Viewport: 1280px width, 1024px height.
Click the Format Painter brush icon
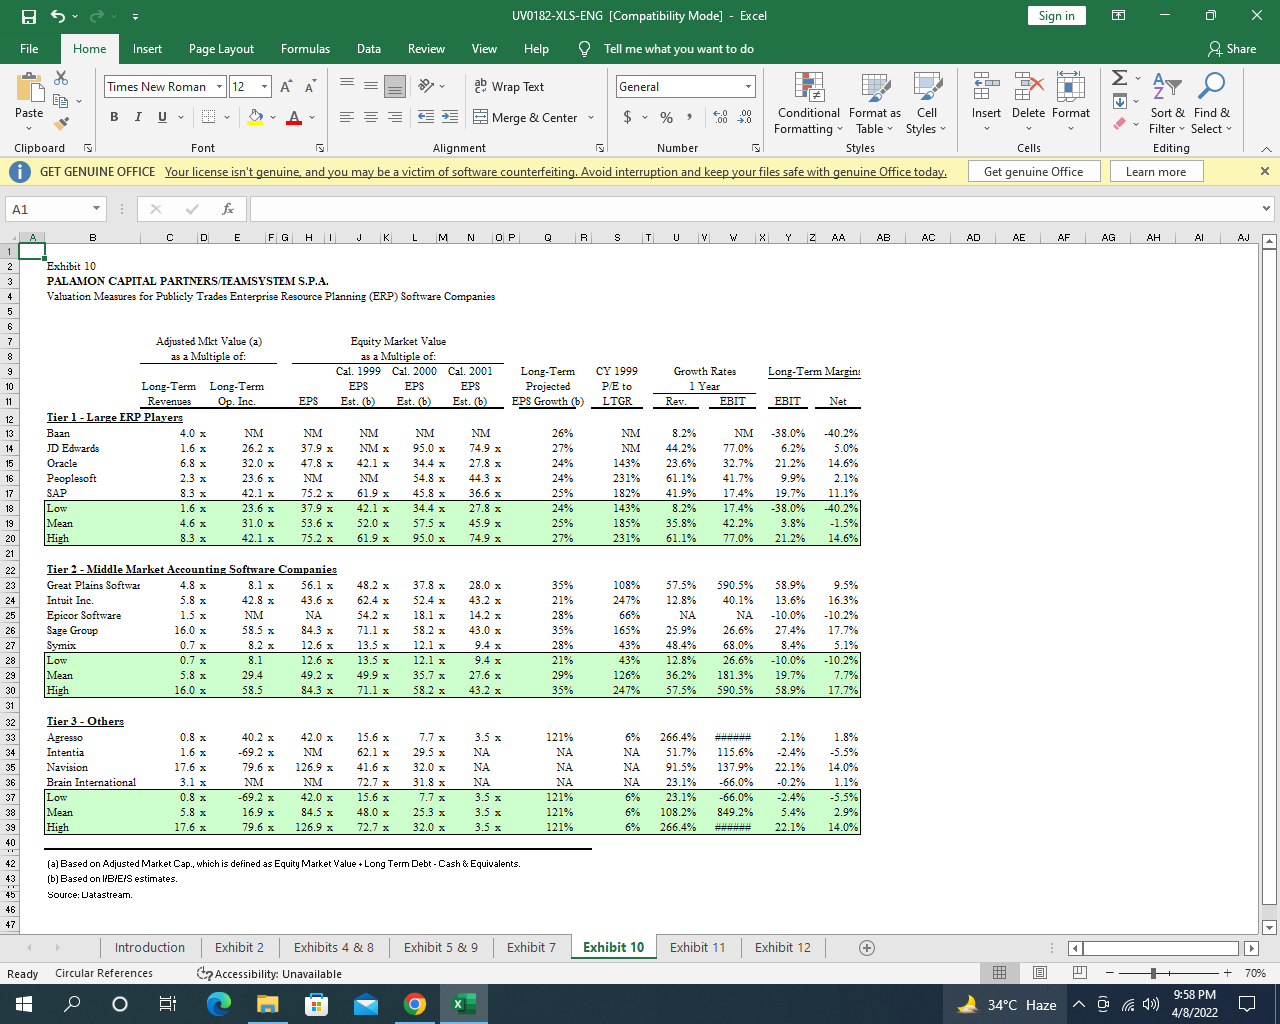coord(62,124)
